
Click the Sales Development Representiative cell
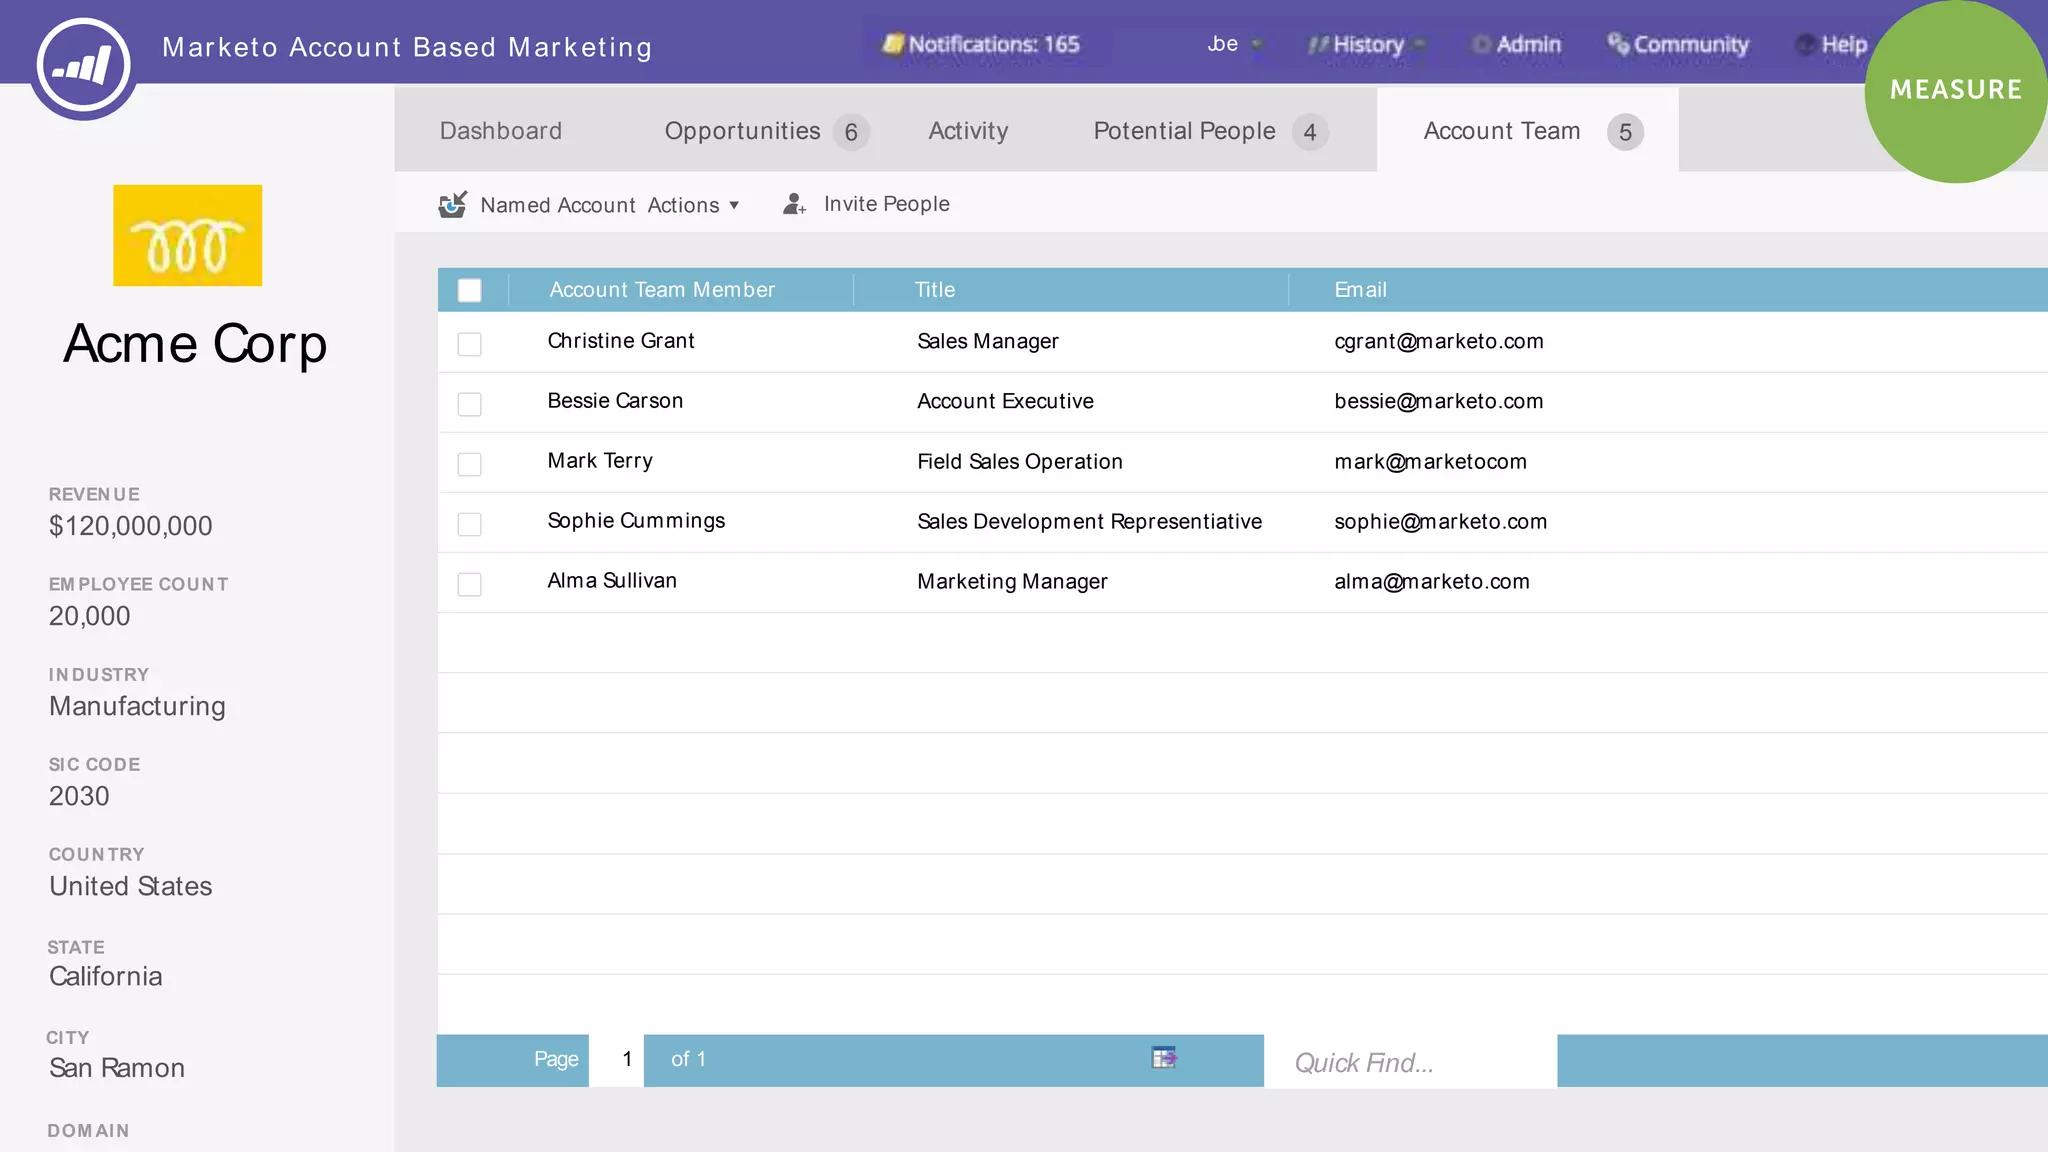tap(1089, 521)
